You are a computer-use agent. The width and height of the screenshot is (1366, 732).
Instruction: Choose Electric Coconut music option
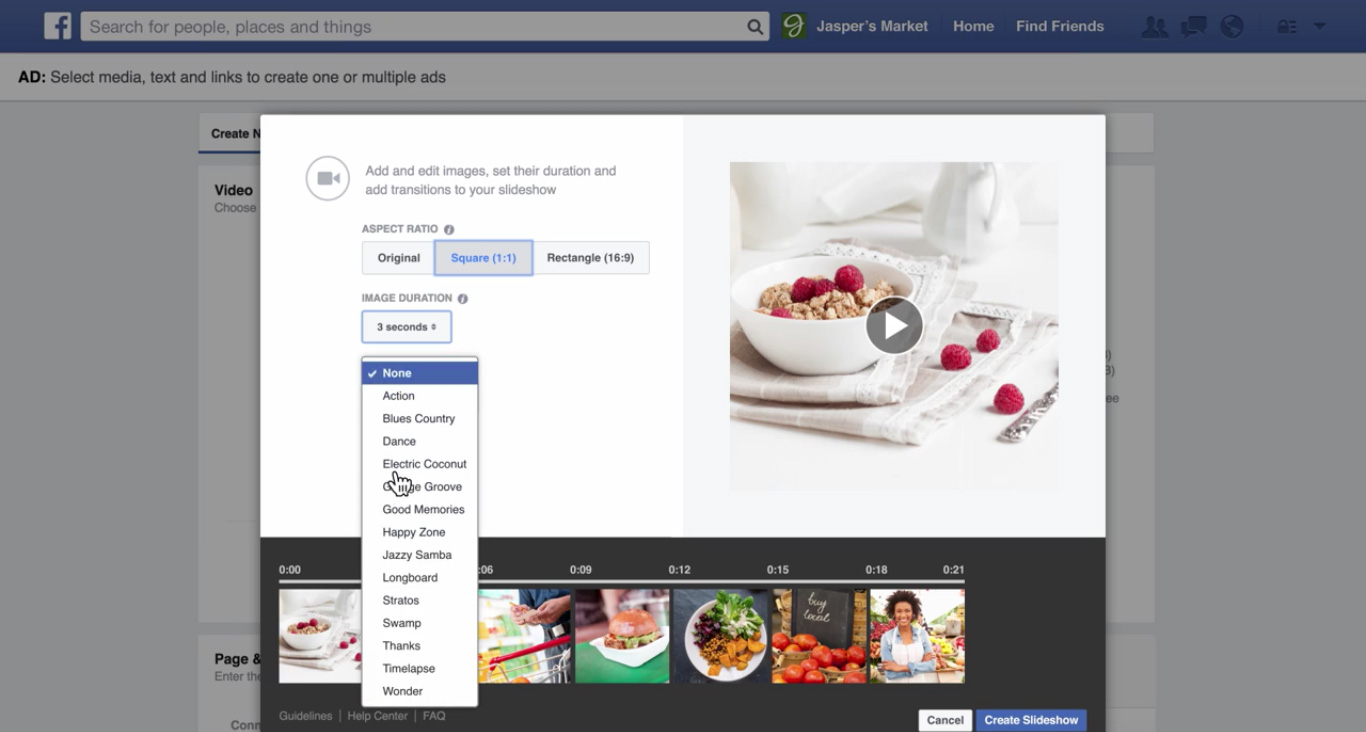pyautogui.click(x=420, y=464)
